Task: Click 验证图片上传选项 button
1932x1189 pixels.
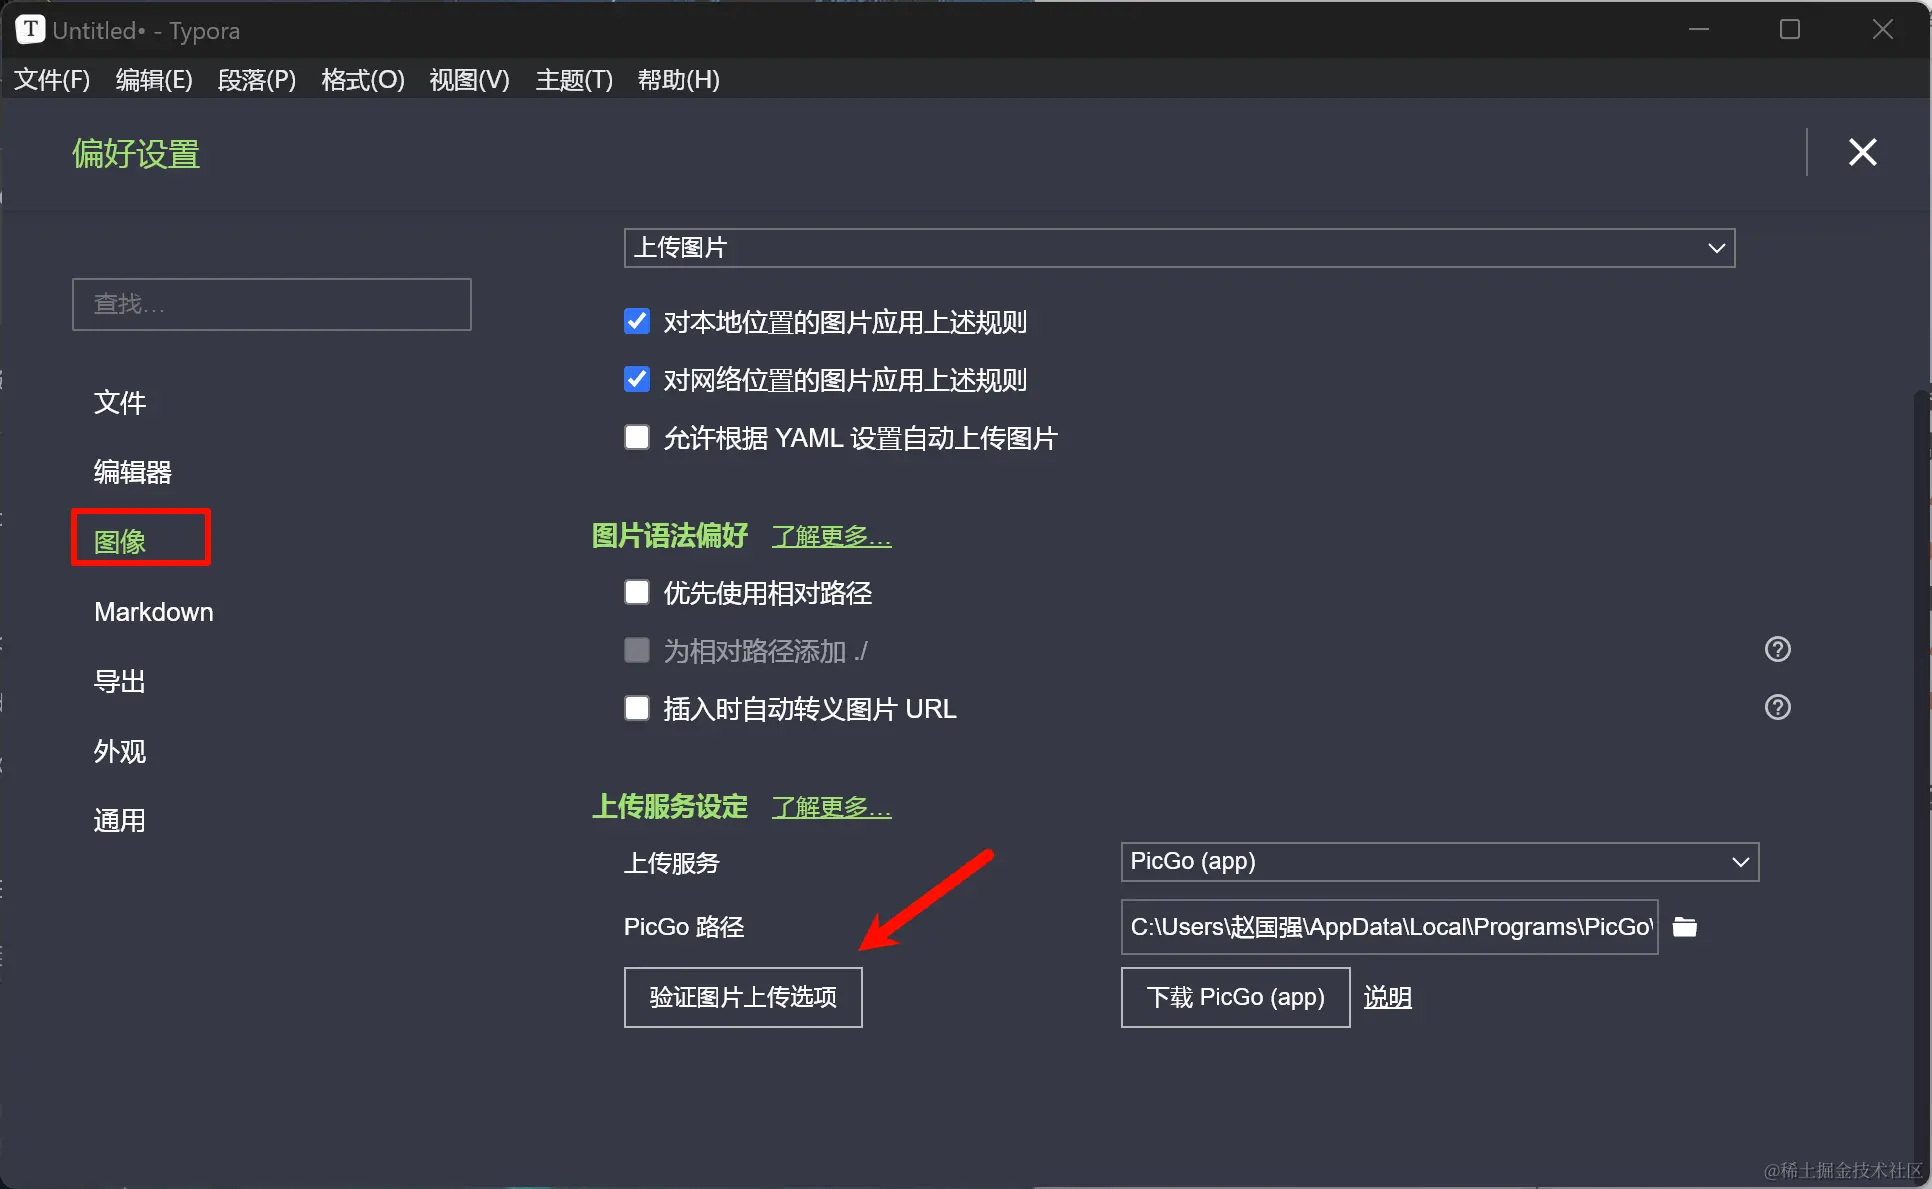Action: (x=743, y=997)
